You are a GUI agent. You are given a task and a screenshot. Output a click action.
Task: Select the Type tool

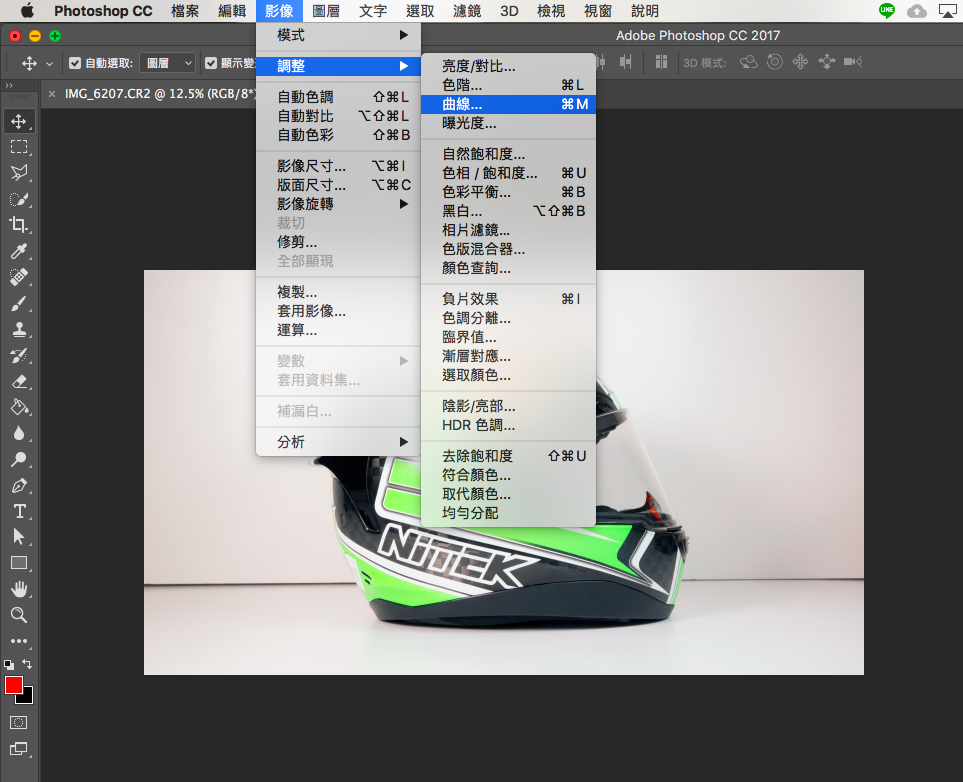pos(19,511)
